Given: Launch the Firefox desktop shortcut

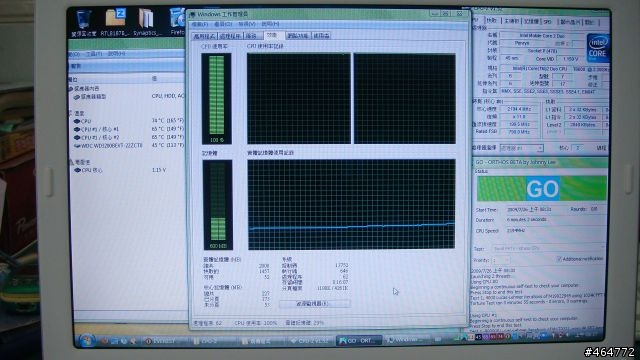Looking at the screenshot, I should tap(177, 22).
